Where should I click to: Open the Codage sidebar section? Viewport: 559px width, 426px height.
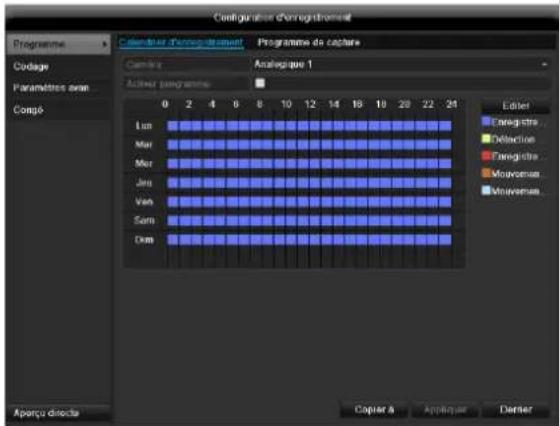(58, 66)
